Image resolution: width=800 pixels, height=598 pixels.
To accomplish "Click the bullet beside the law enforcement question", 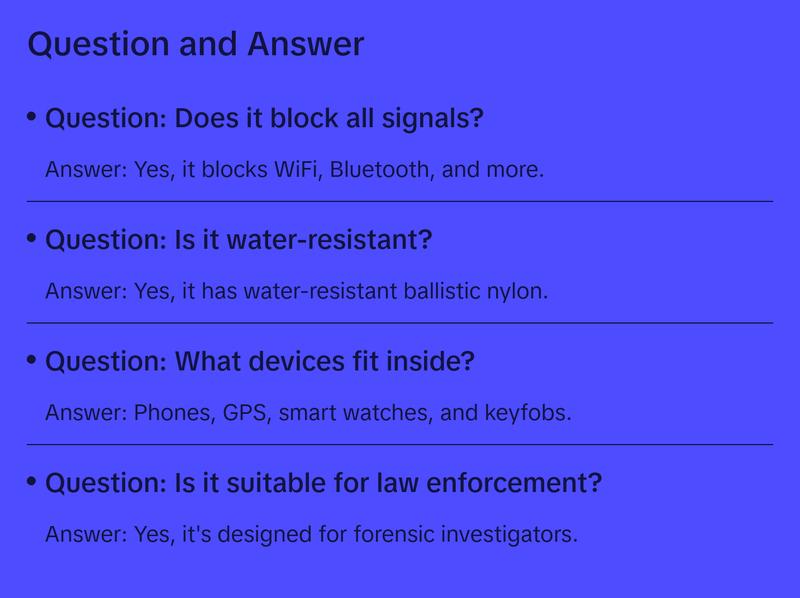I will pyautogui.click(x=32, y=482).
